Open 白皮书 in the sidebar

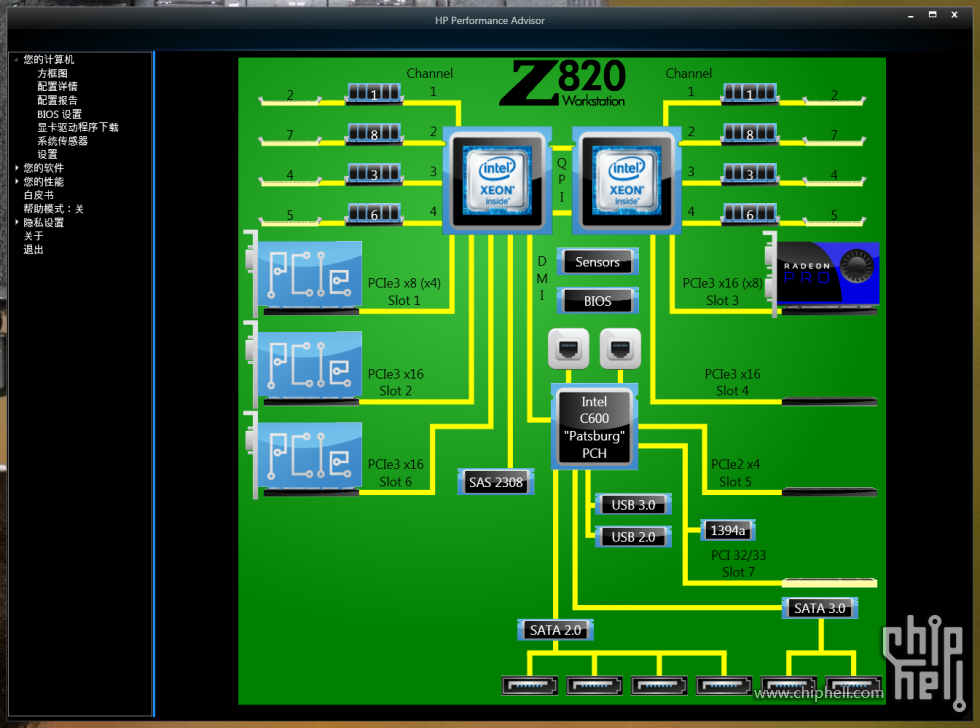(38, 195)
